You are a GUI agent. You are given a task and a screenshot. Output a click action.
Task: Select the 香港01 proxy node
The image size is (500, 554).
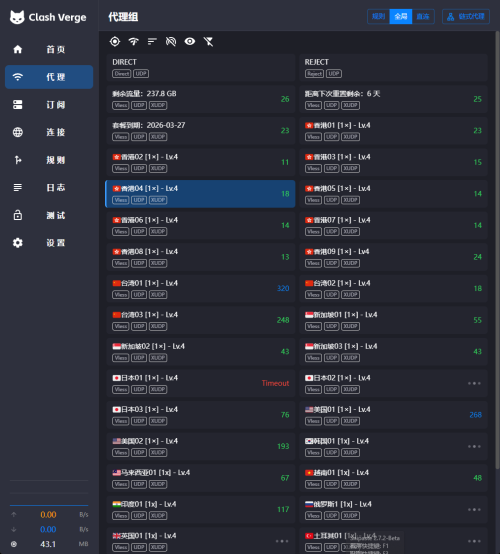click(x=393, y=131)
